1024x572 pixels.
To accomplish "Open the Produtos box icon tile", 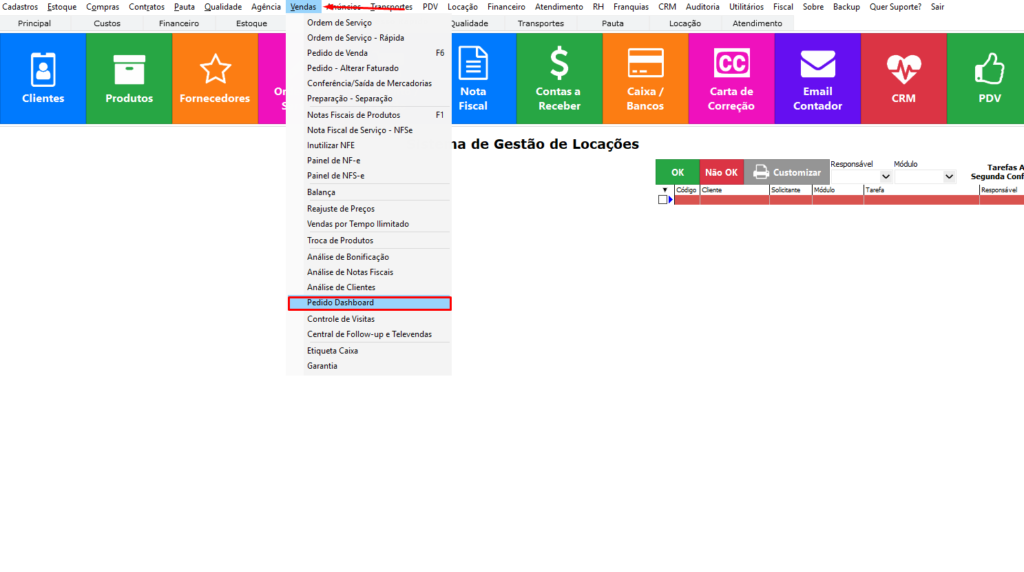I will 129,78.
